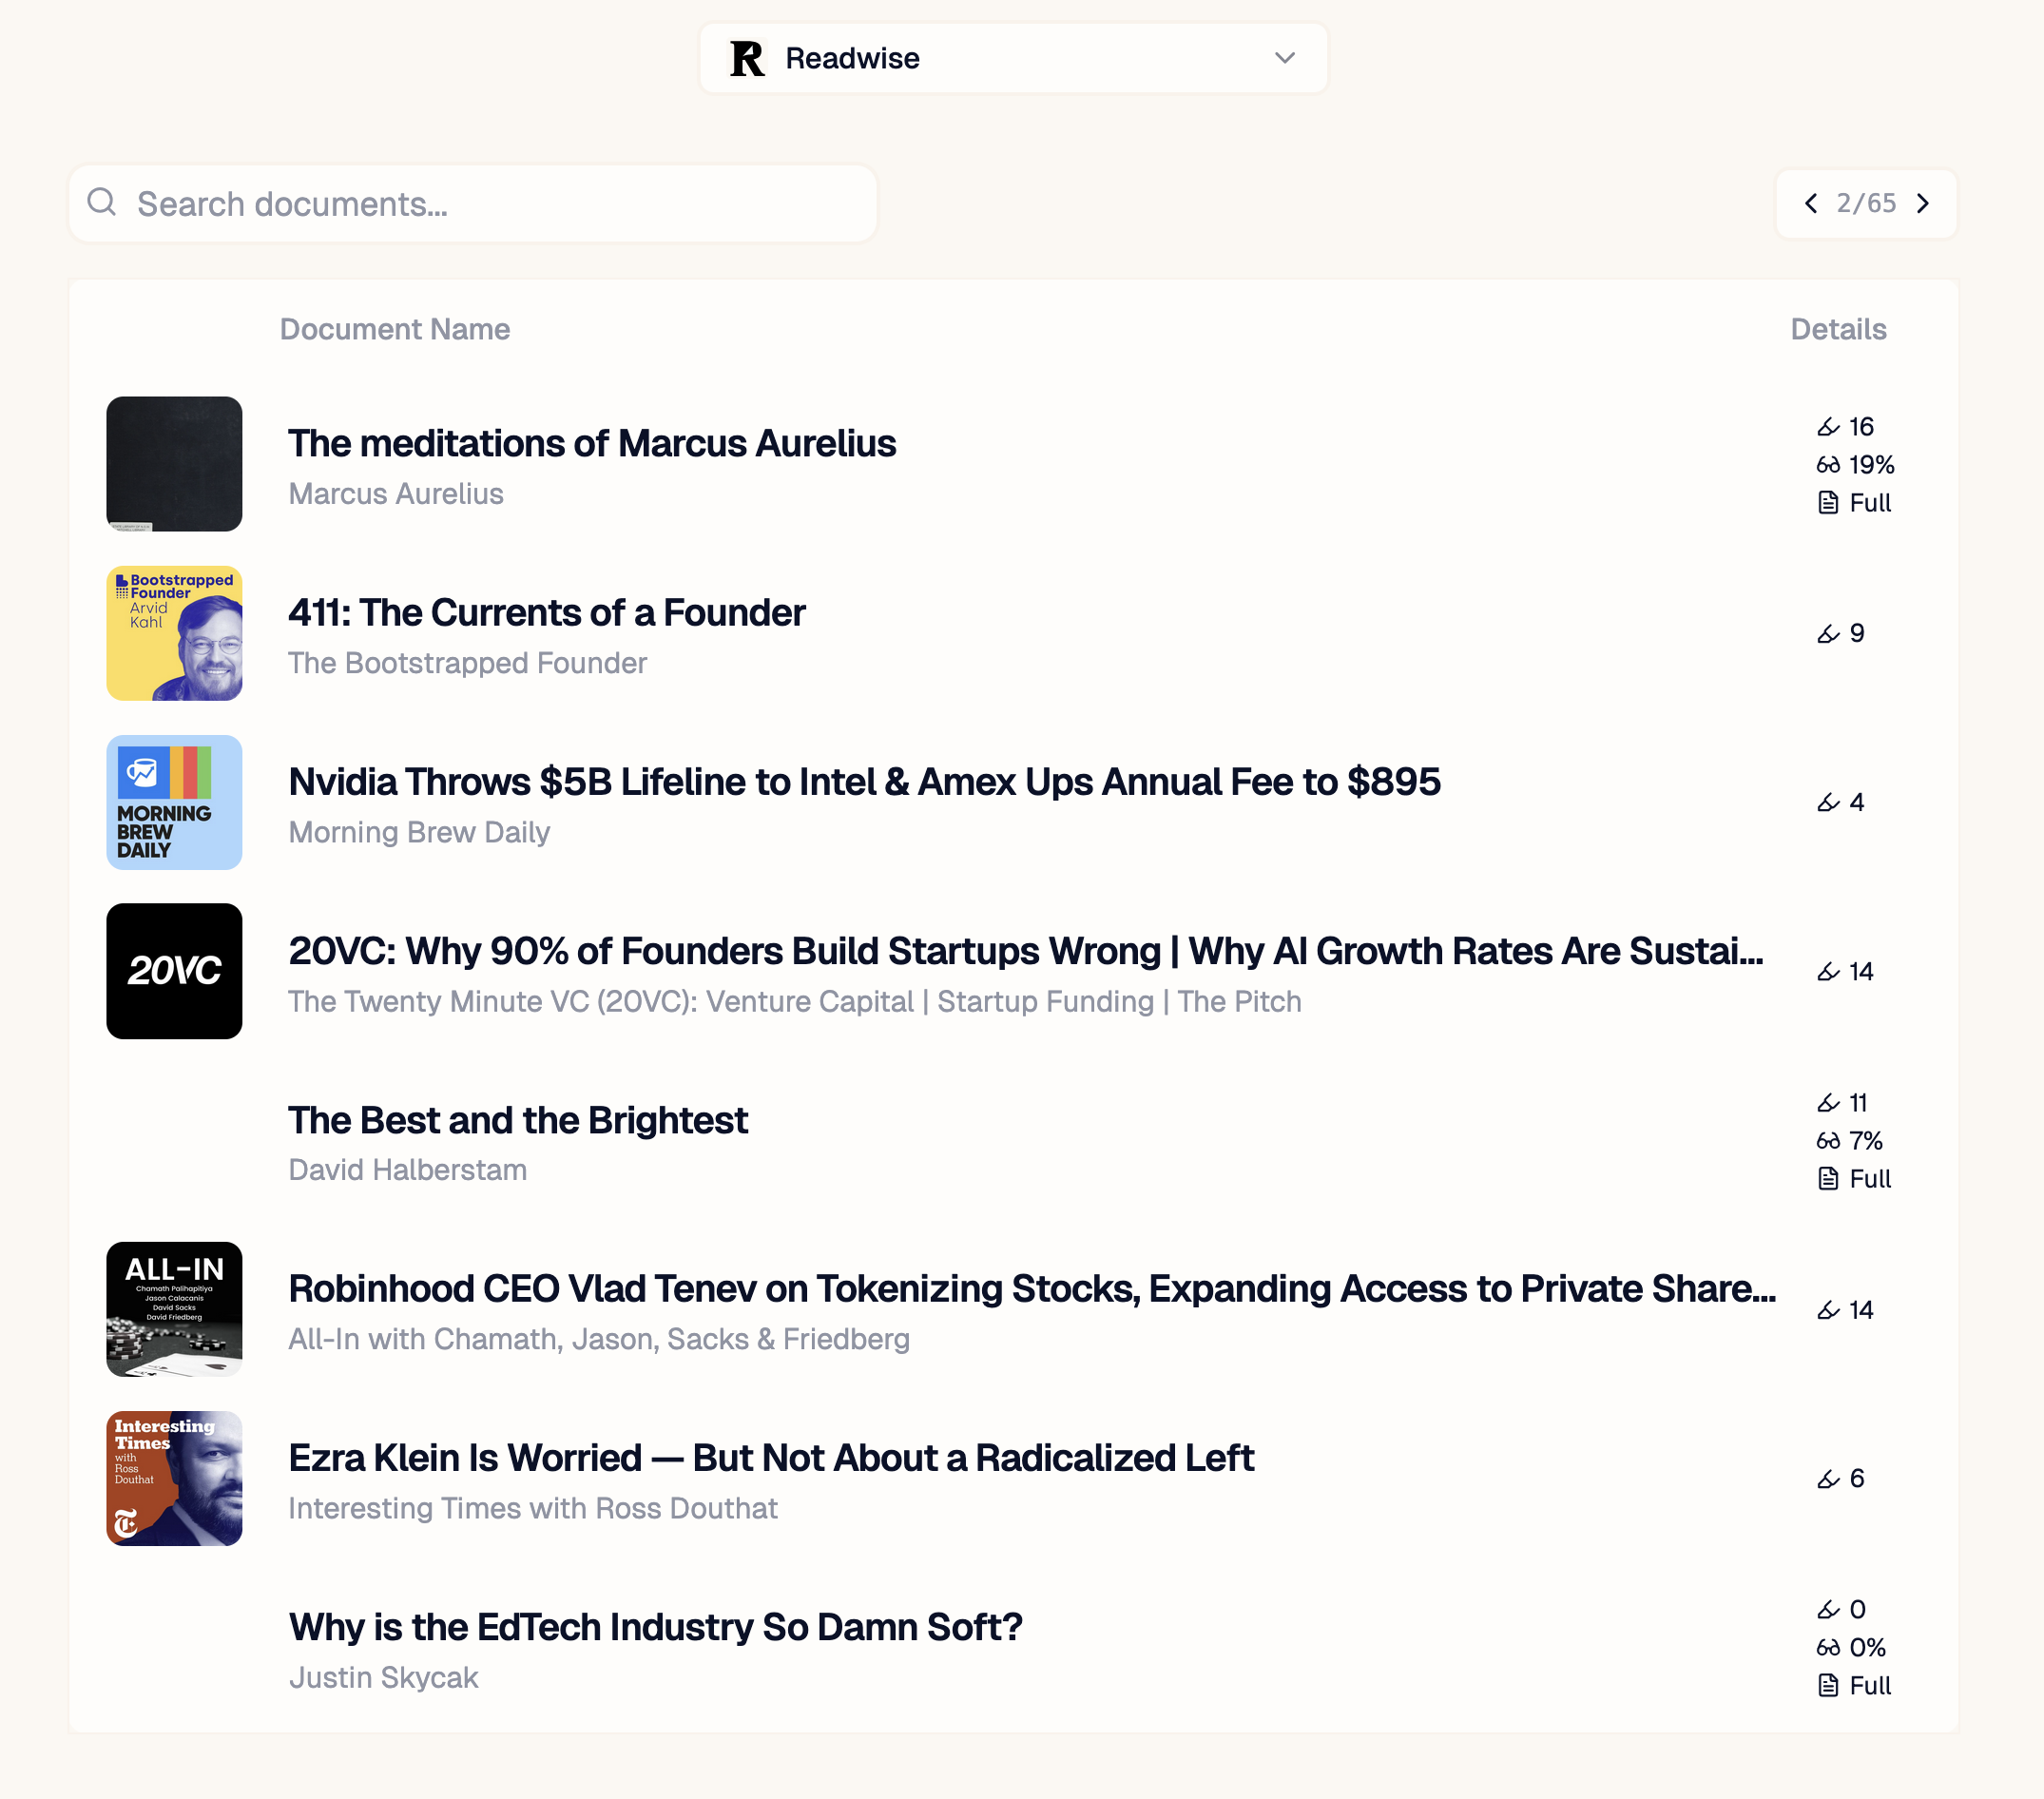Click the Readwise logo icon
The width and height of the screenshot is (2044, 1799).
747,58
